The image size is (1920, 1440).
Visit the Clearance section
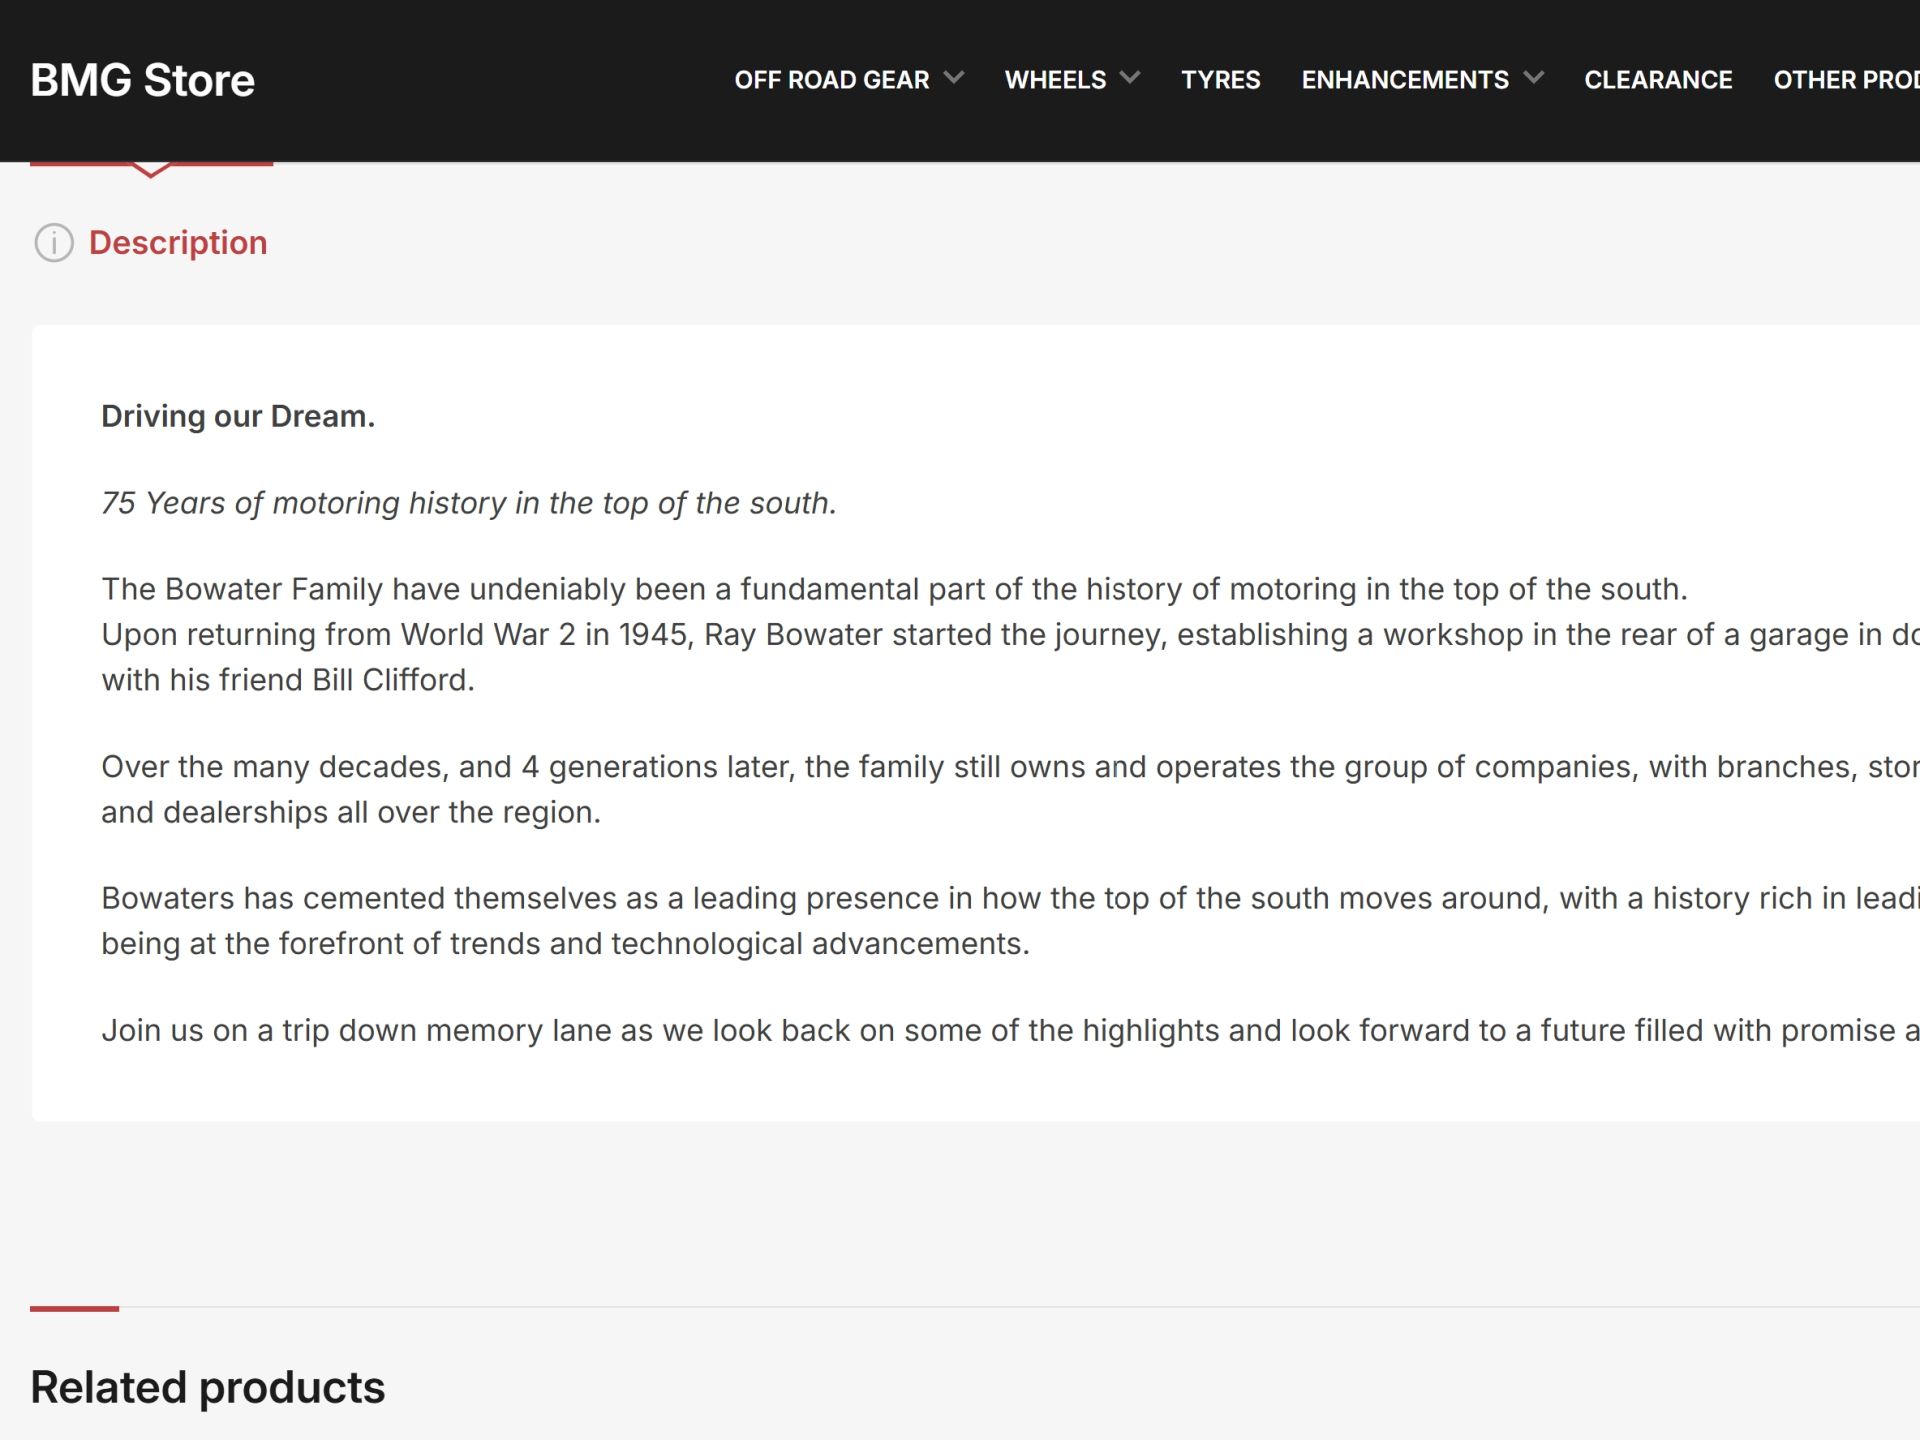1658,80
